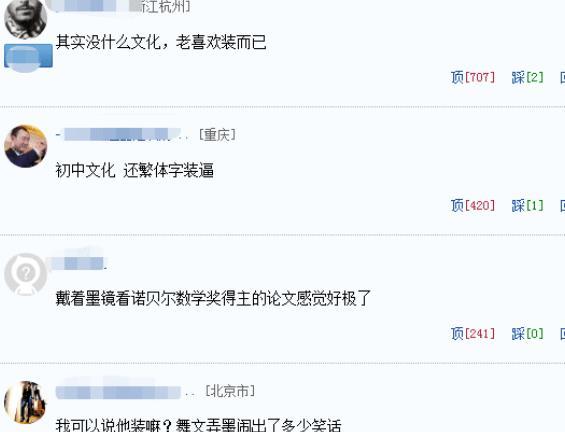Screen dimensions: 565x432
Task: Click the gray default question-mark avatar
Action: click(x=26, y=274)
